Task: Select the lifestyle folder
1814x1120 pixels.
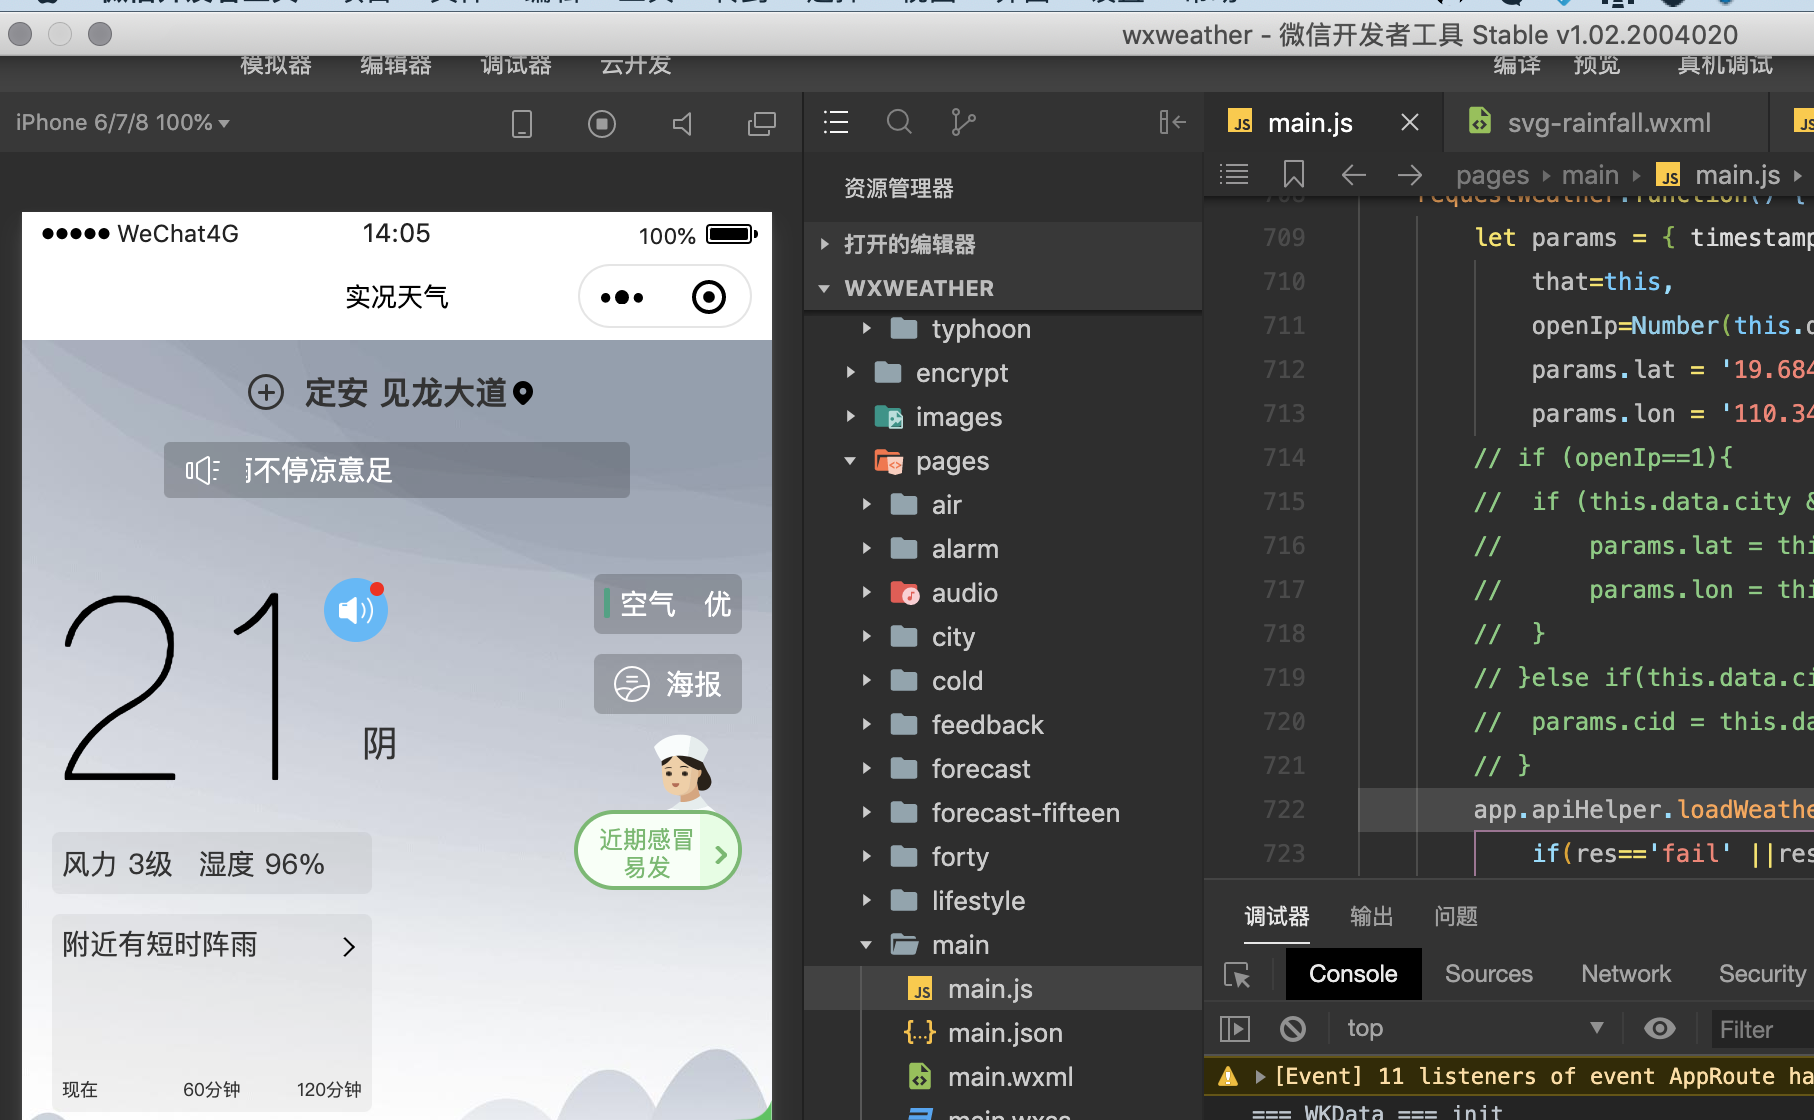Action: click(1003, 901)
